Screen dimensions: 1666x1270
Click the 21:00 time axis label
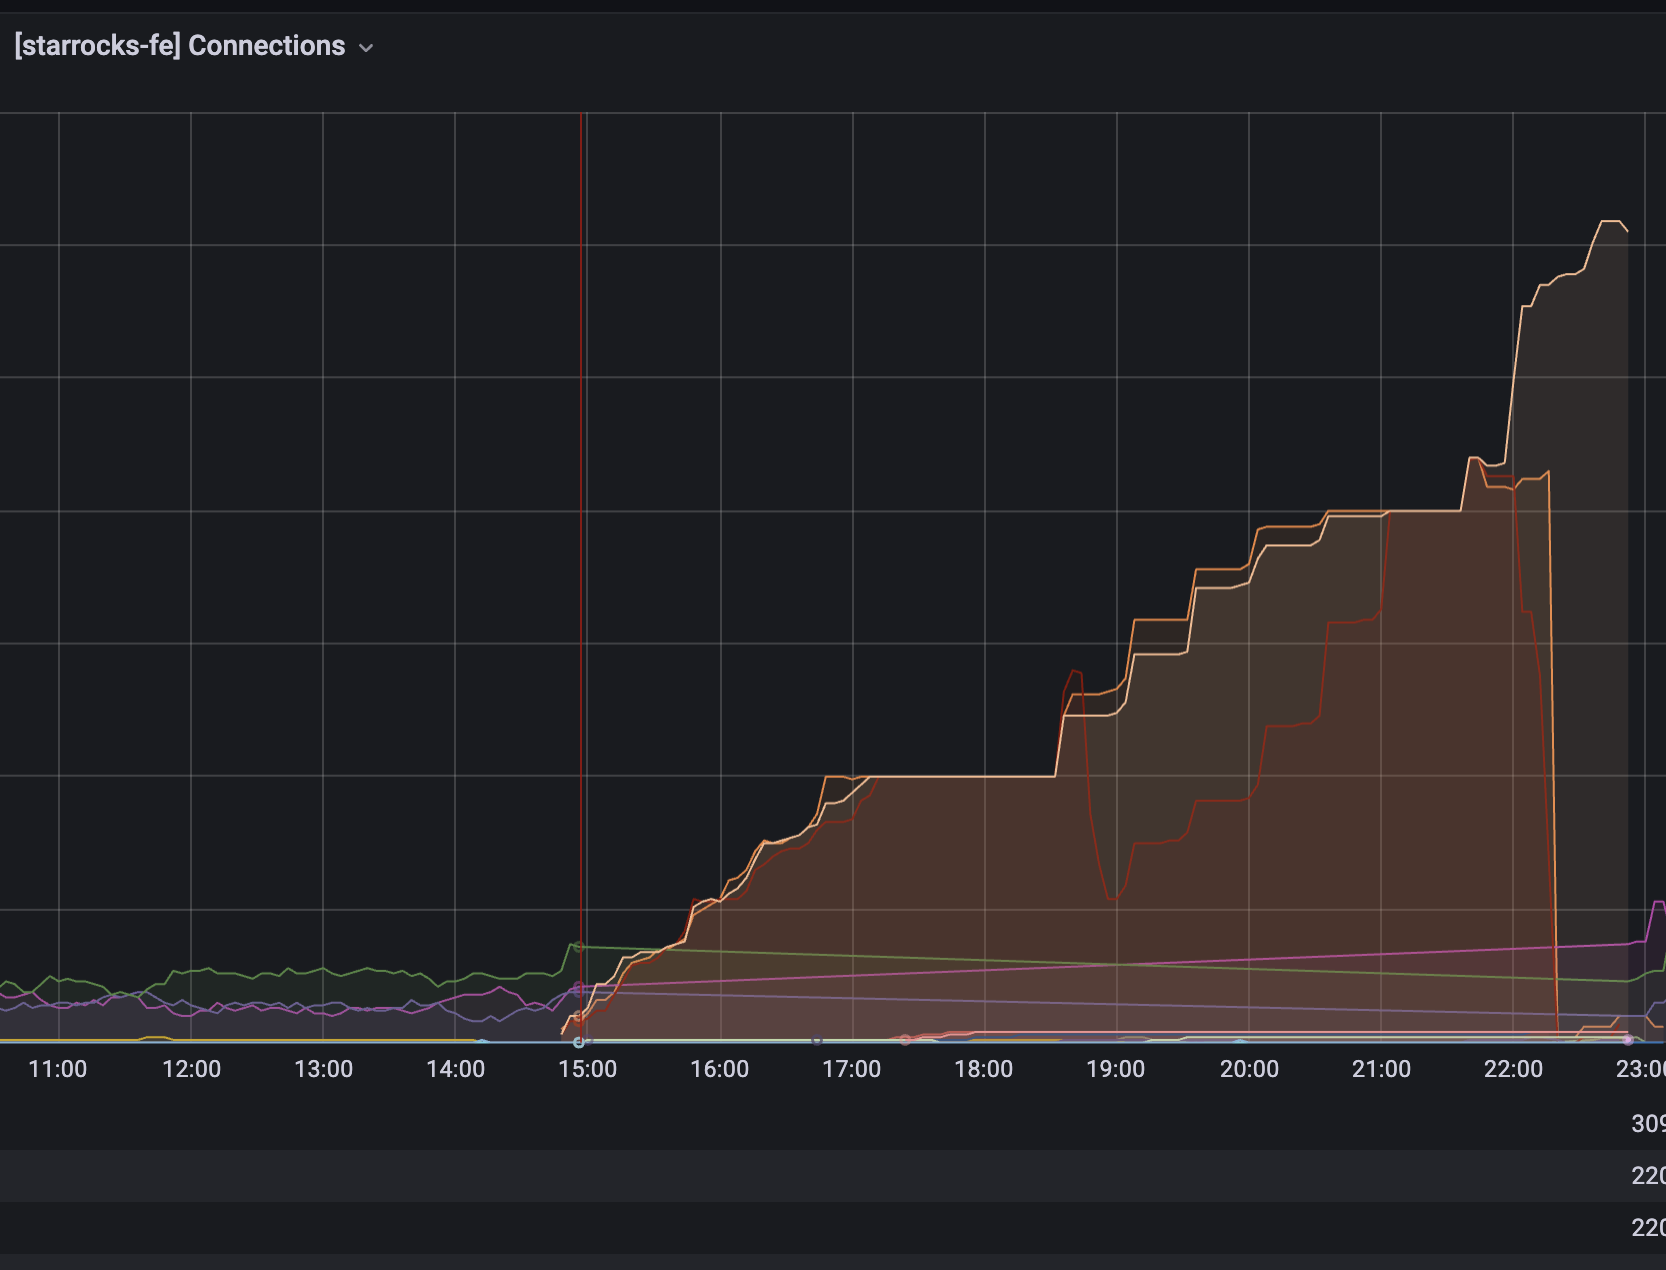1381,1069
